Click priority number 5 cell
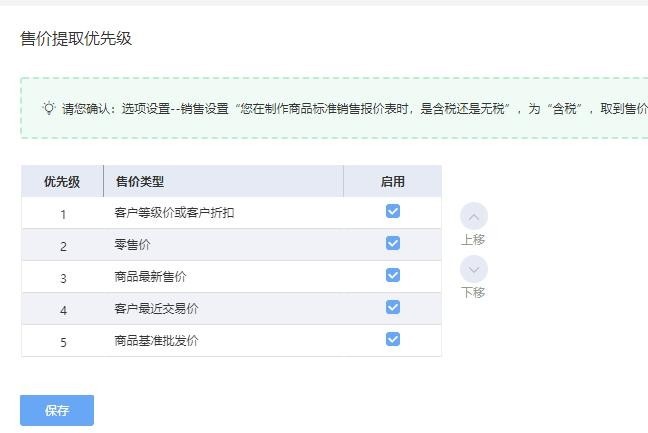This screenshot has width=648, height=433. point(63,342)
